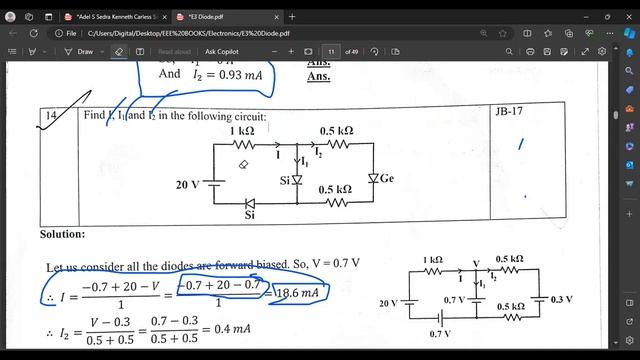Expand the Highlight color options dropdown
Screen dimensions: 640x360
tap(44, 52)
